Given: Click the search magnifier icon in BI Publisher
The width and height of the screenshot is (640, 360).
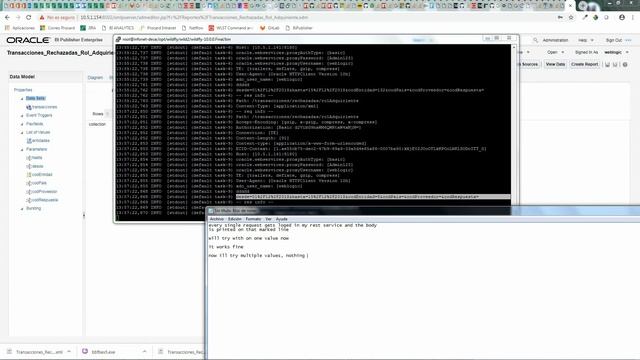Looking at the screenshot, I should coord(535,40).
